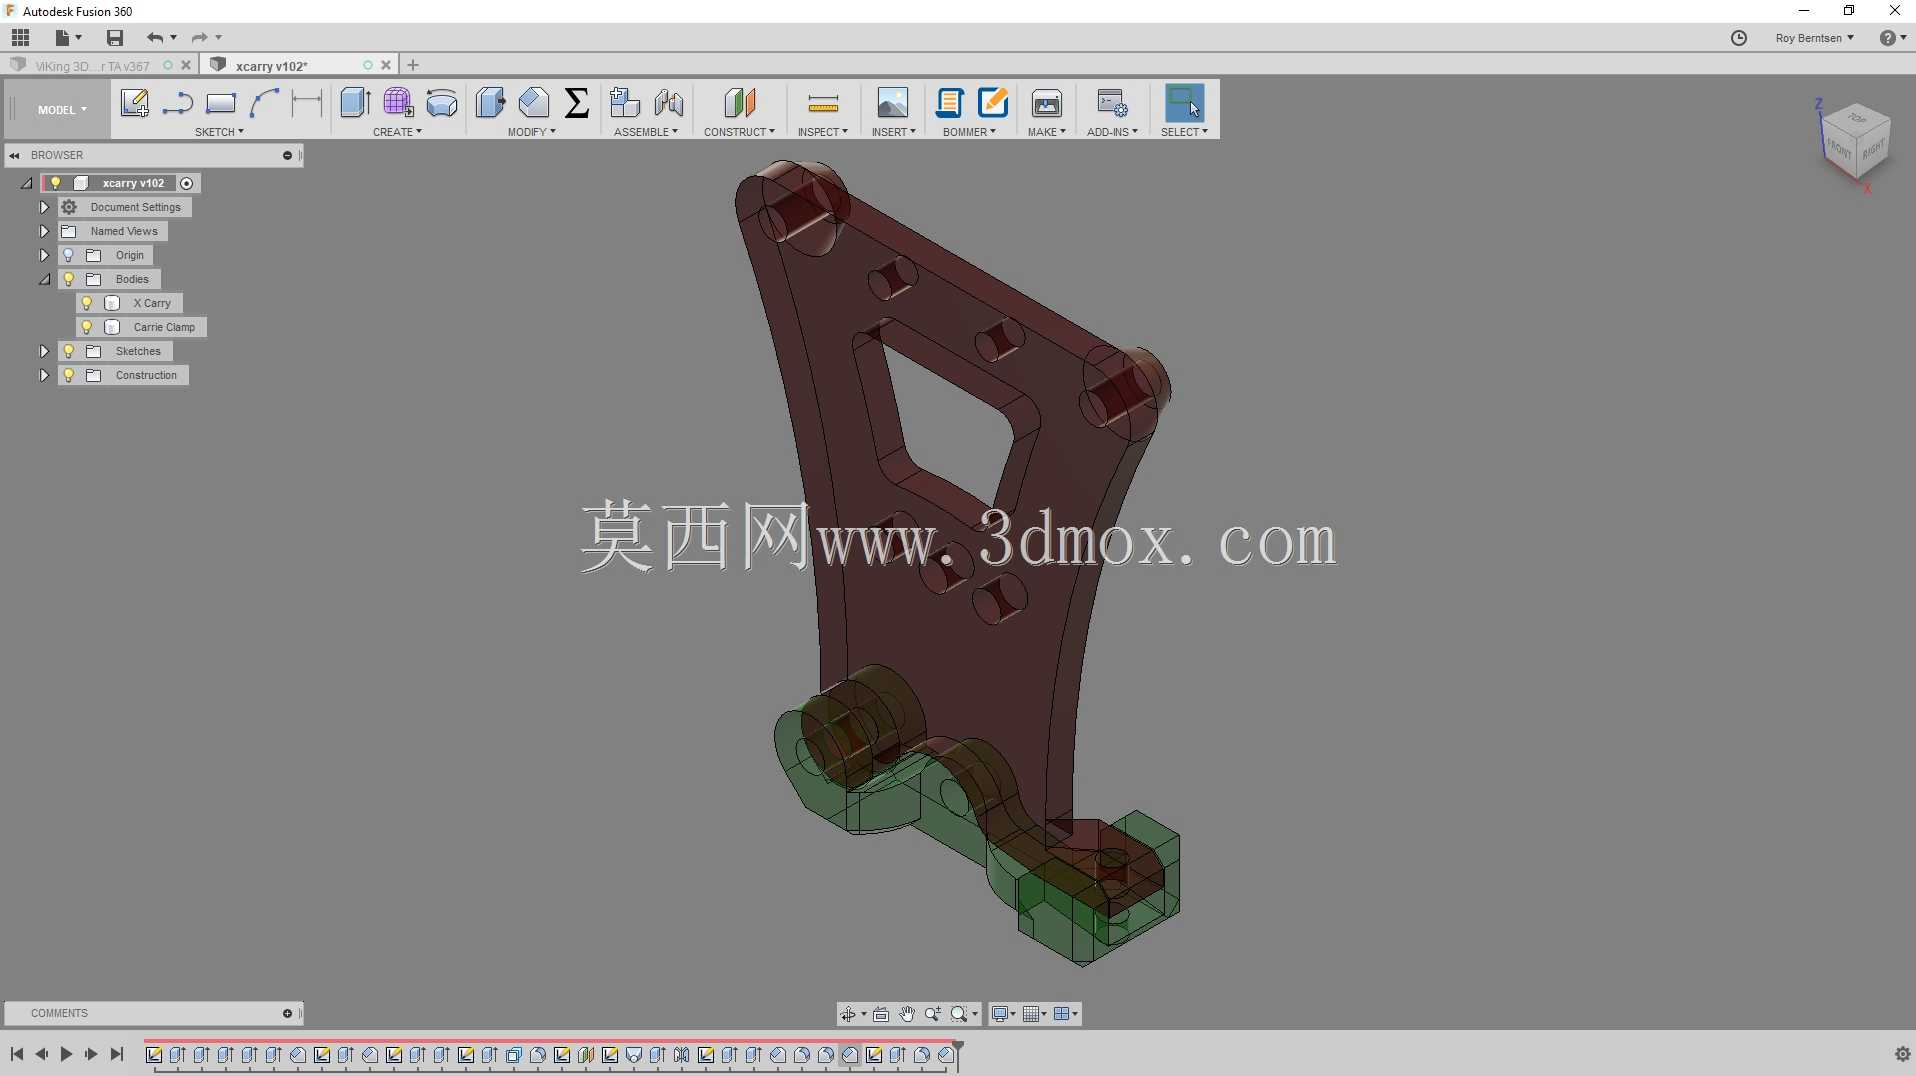1916x1076 pixels.
Task: Click the Offset Plane construct icon
Action: point(740,103)
